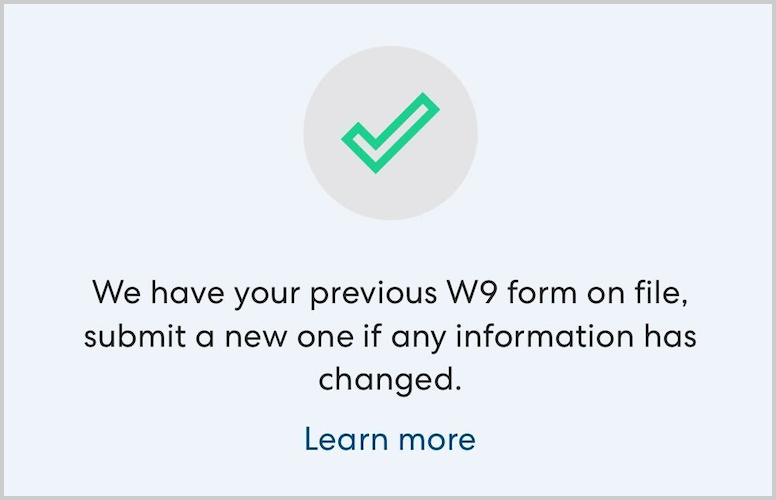Click the green checkmark icon
The width and height of the screenshot is (776, 500).
(388, 134)
